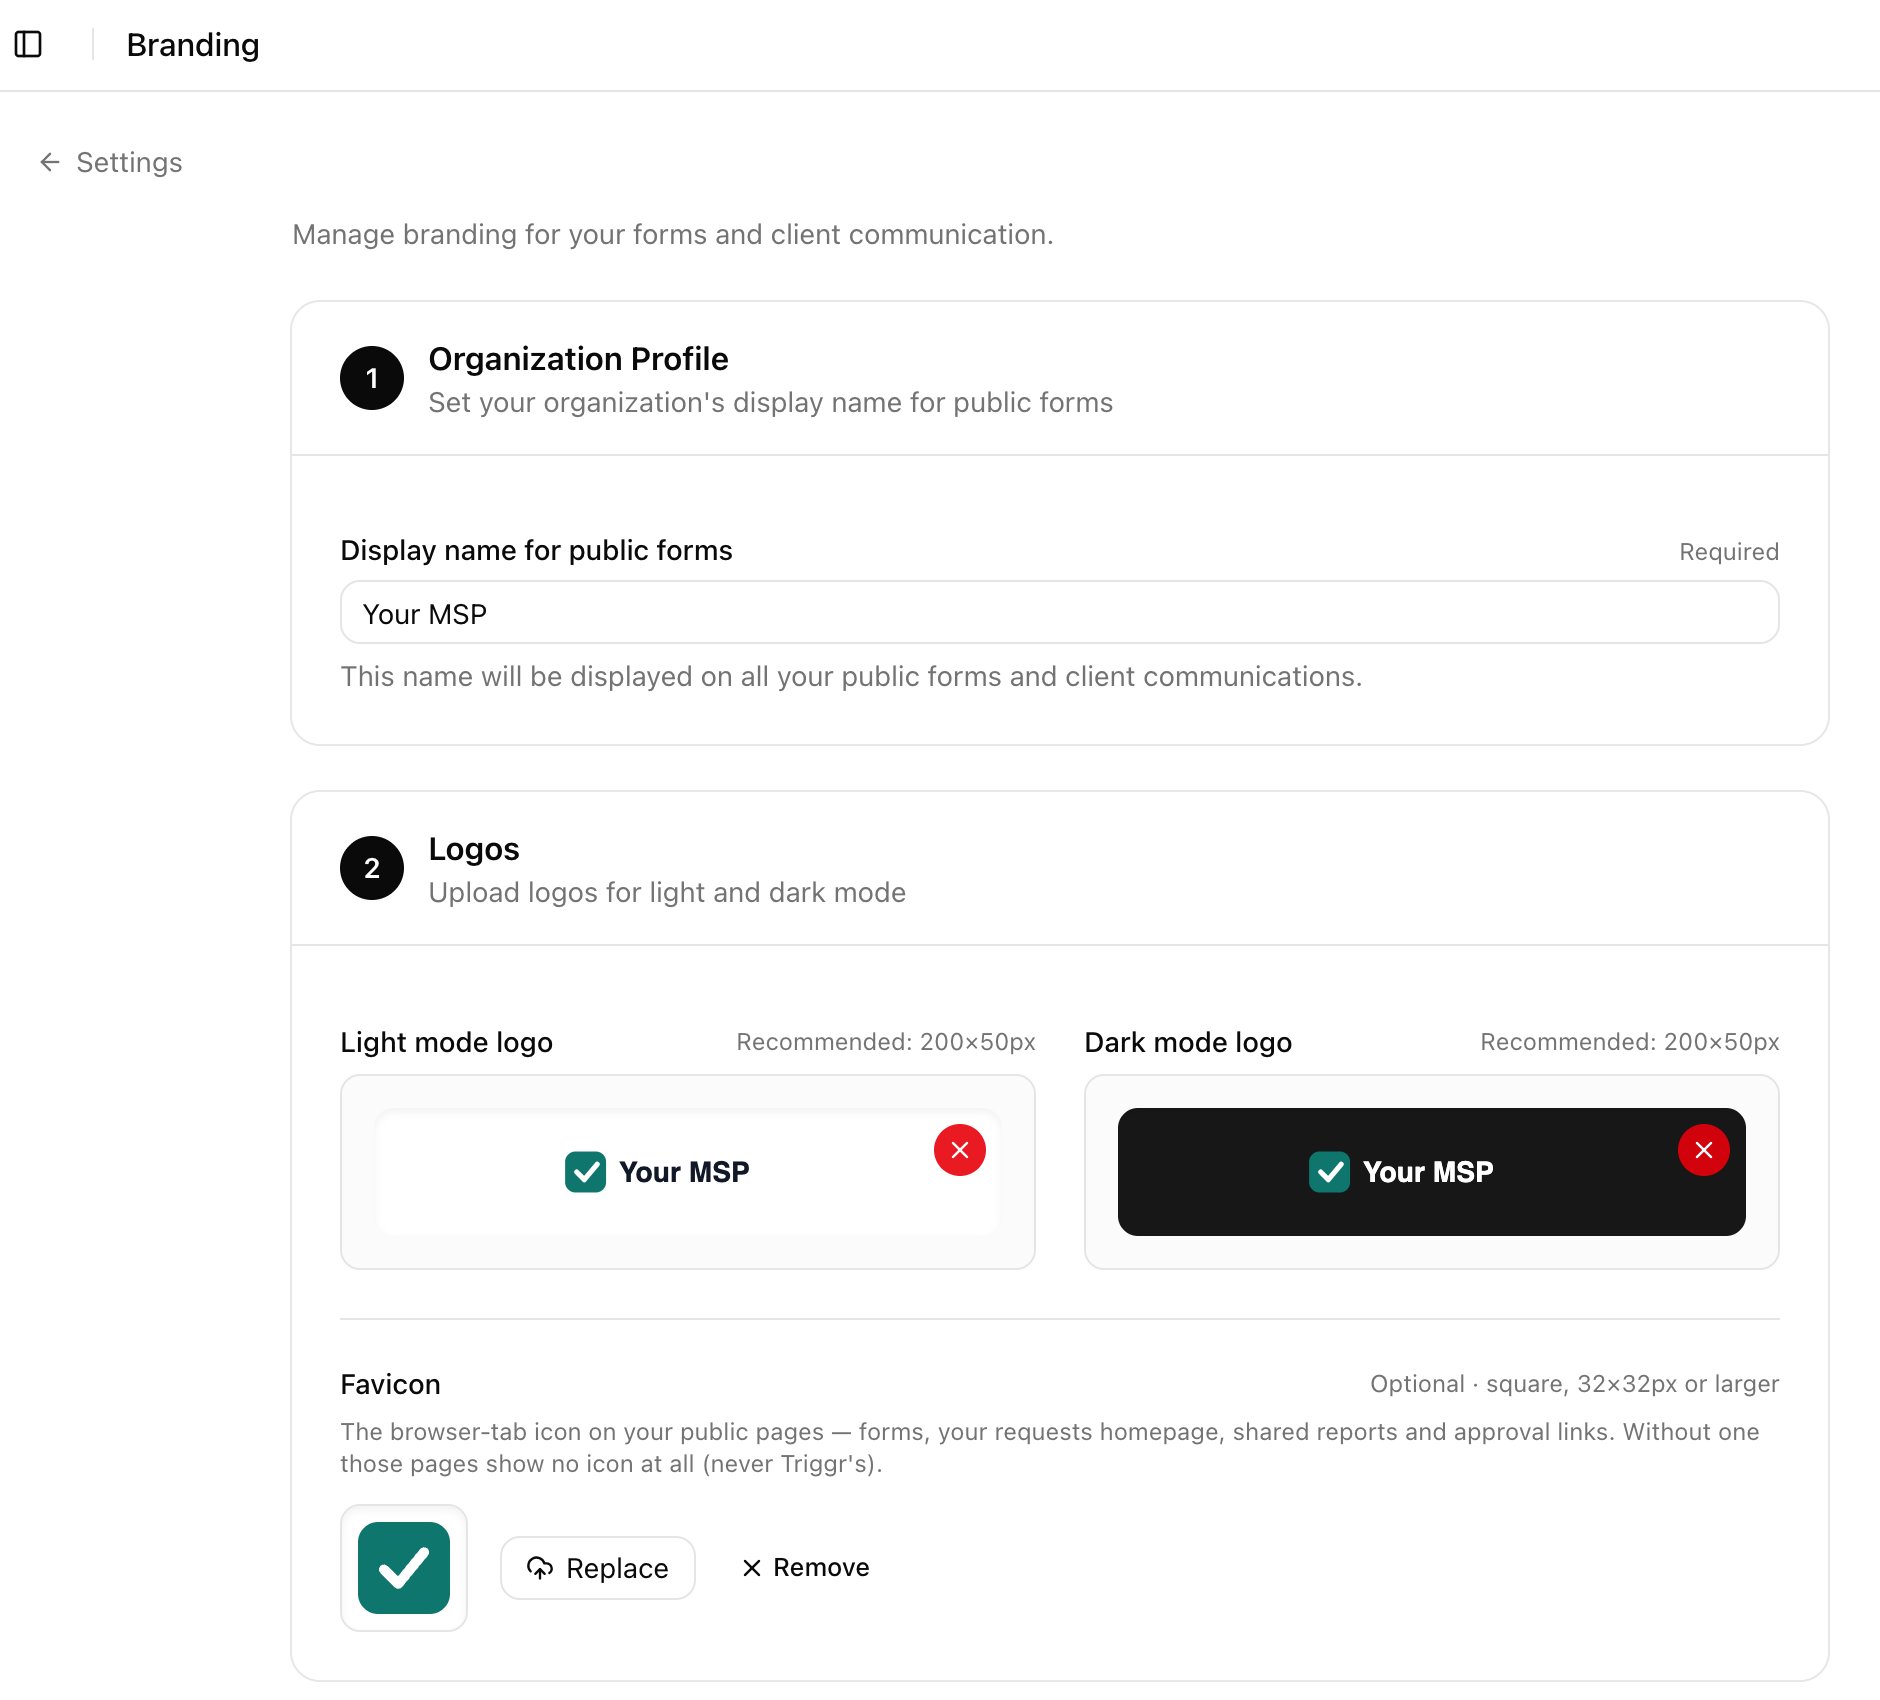Click the Dark mode logo label
The image size is (1880, 1700).
pyautogui.click(x=1188, y=1042)
